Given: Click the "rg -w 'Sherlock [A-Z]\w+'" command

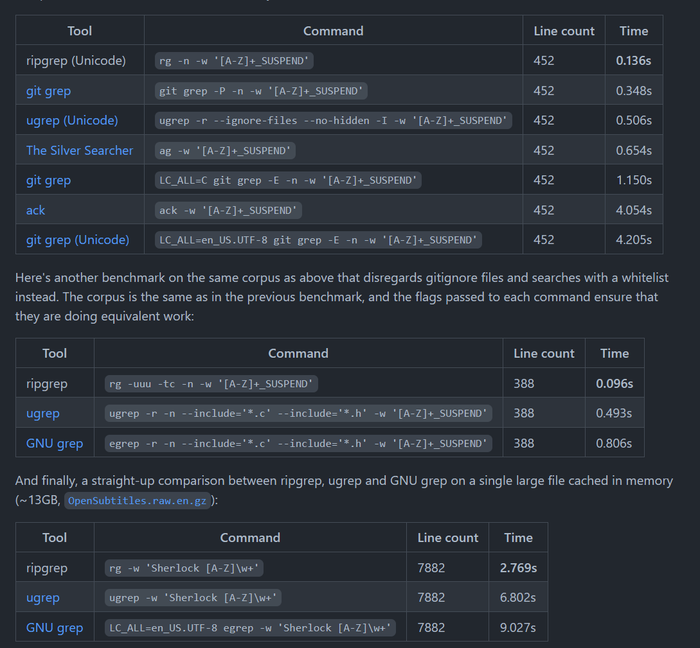Looking at the screenshot, I should tap(186, 567).
